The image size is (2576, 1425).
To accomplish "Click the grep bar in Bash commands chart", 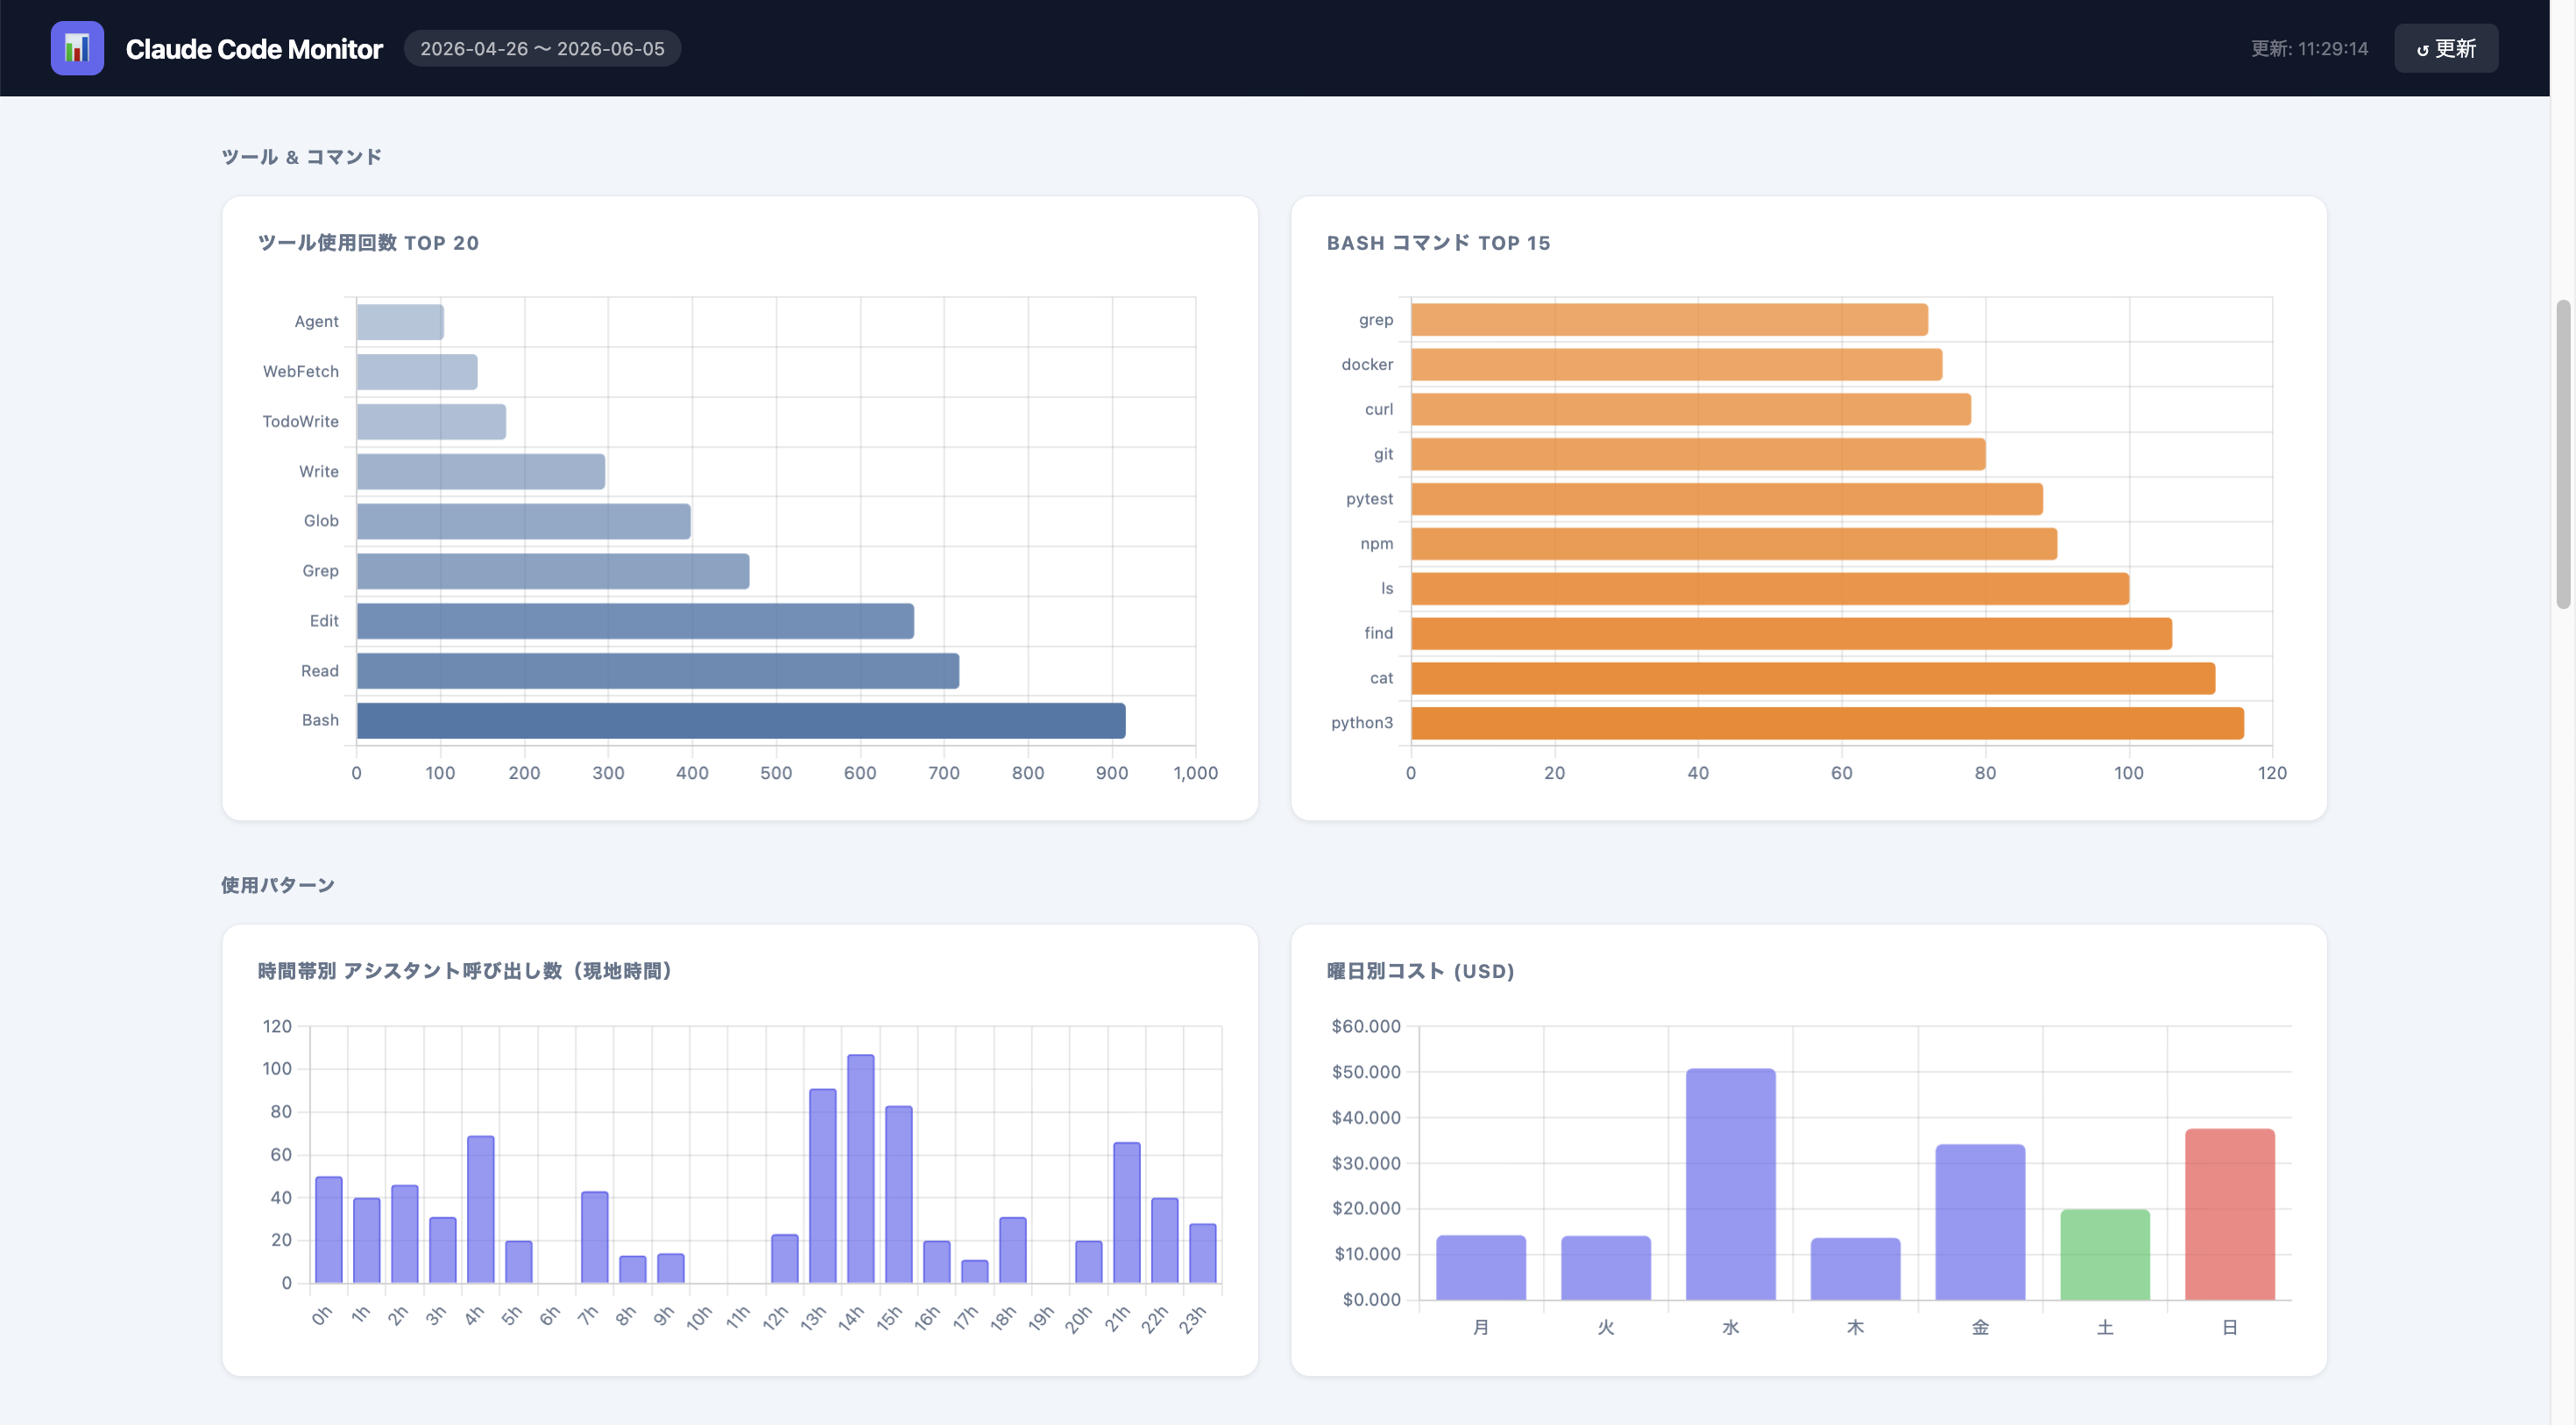I will tap(1669, 320).
